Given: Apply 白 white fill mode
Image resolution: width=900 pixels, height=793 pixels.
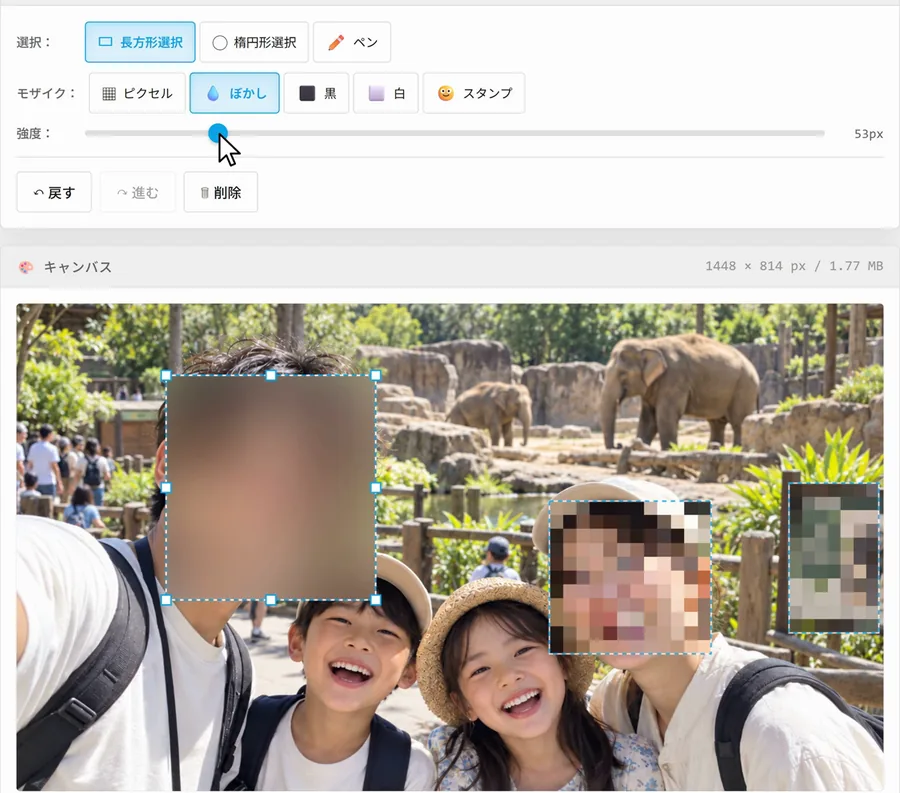Looking at the screenshot, I should pos(386,93).
